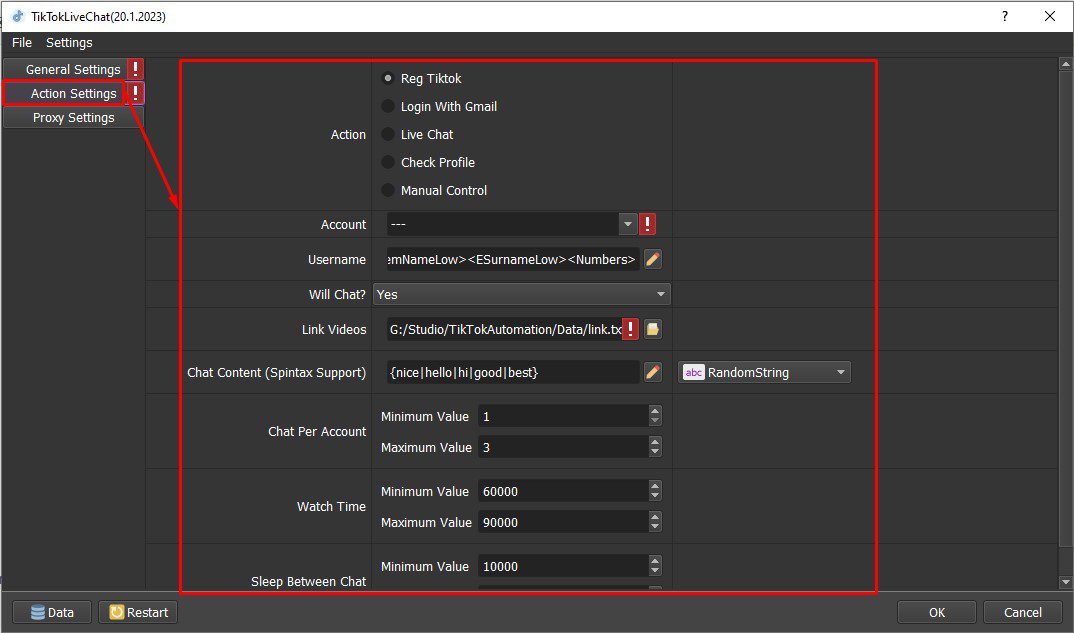Open the Account dropdown
Image resolution: width=1074 pixels, height=633 pixels.
(x=512, y=224)
